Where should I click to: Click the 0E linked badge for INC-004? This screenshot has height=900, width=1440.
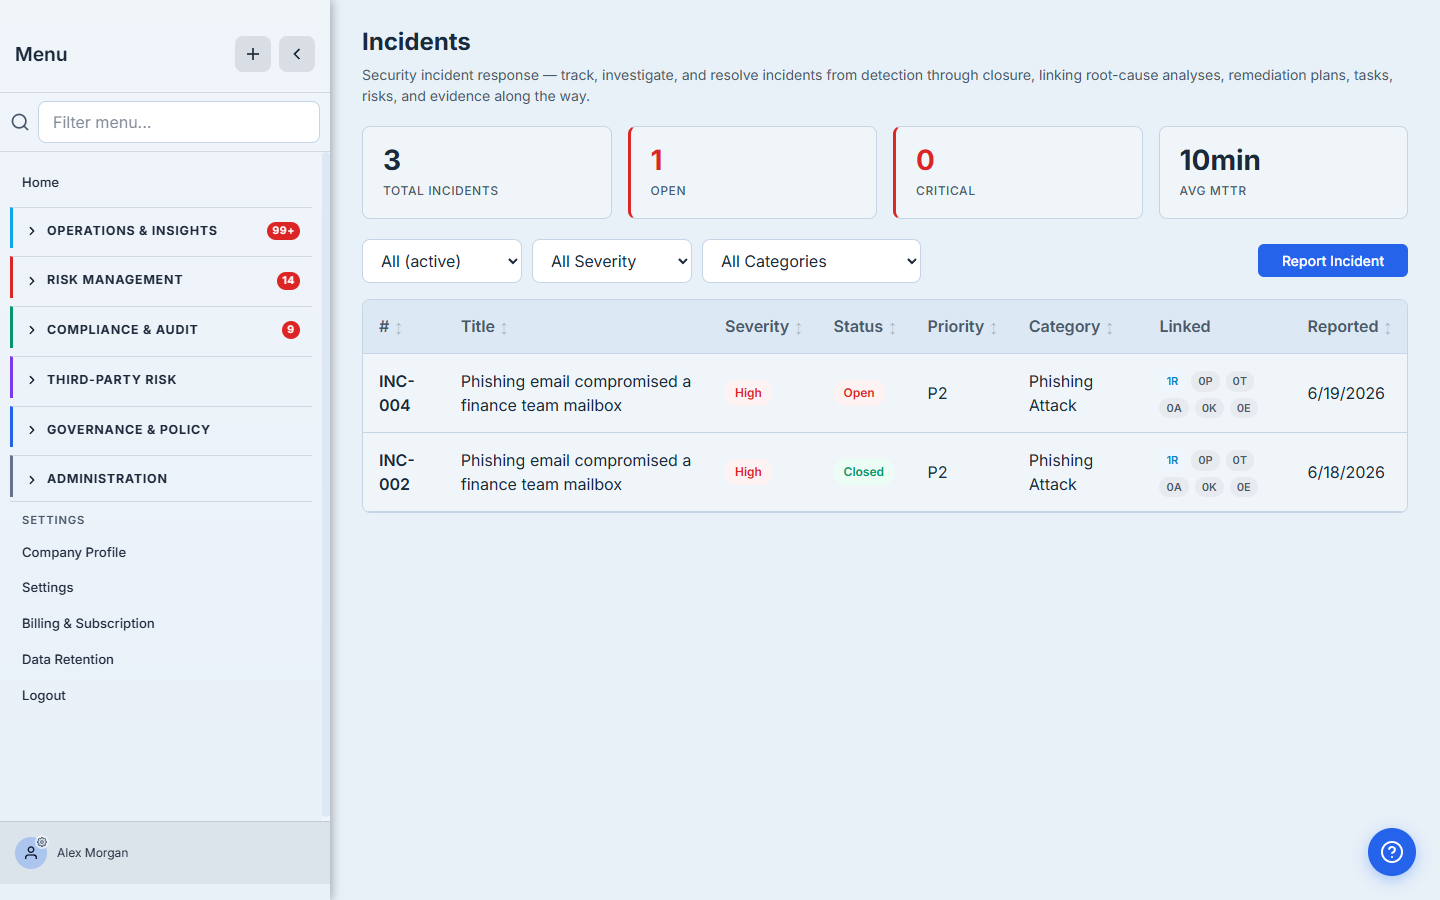coord(1243,408)
